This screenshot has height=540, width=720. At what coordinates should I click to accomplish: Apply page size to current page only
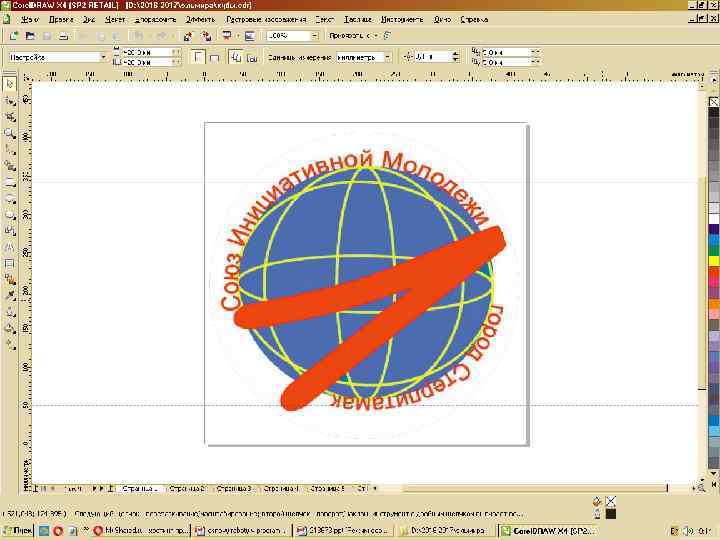252,57
